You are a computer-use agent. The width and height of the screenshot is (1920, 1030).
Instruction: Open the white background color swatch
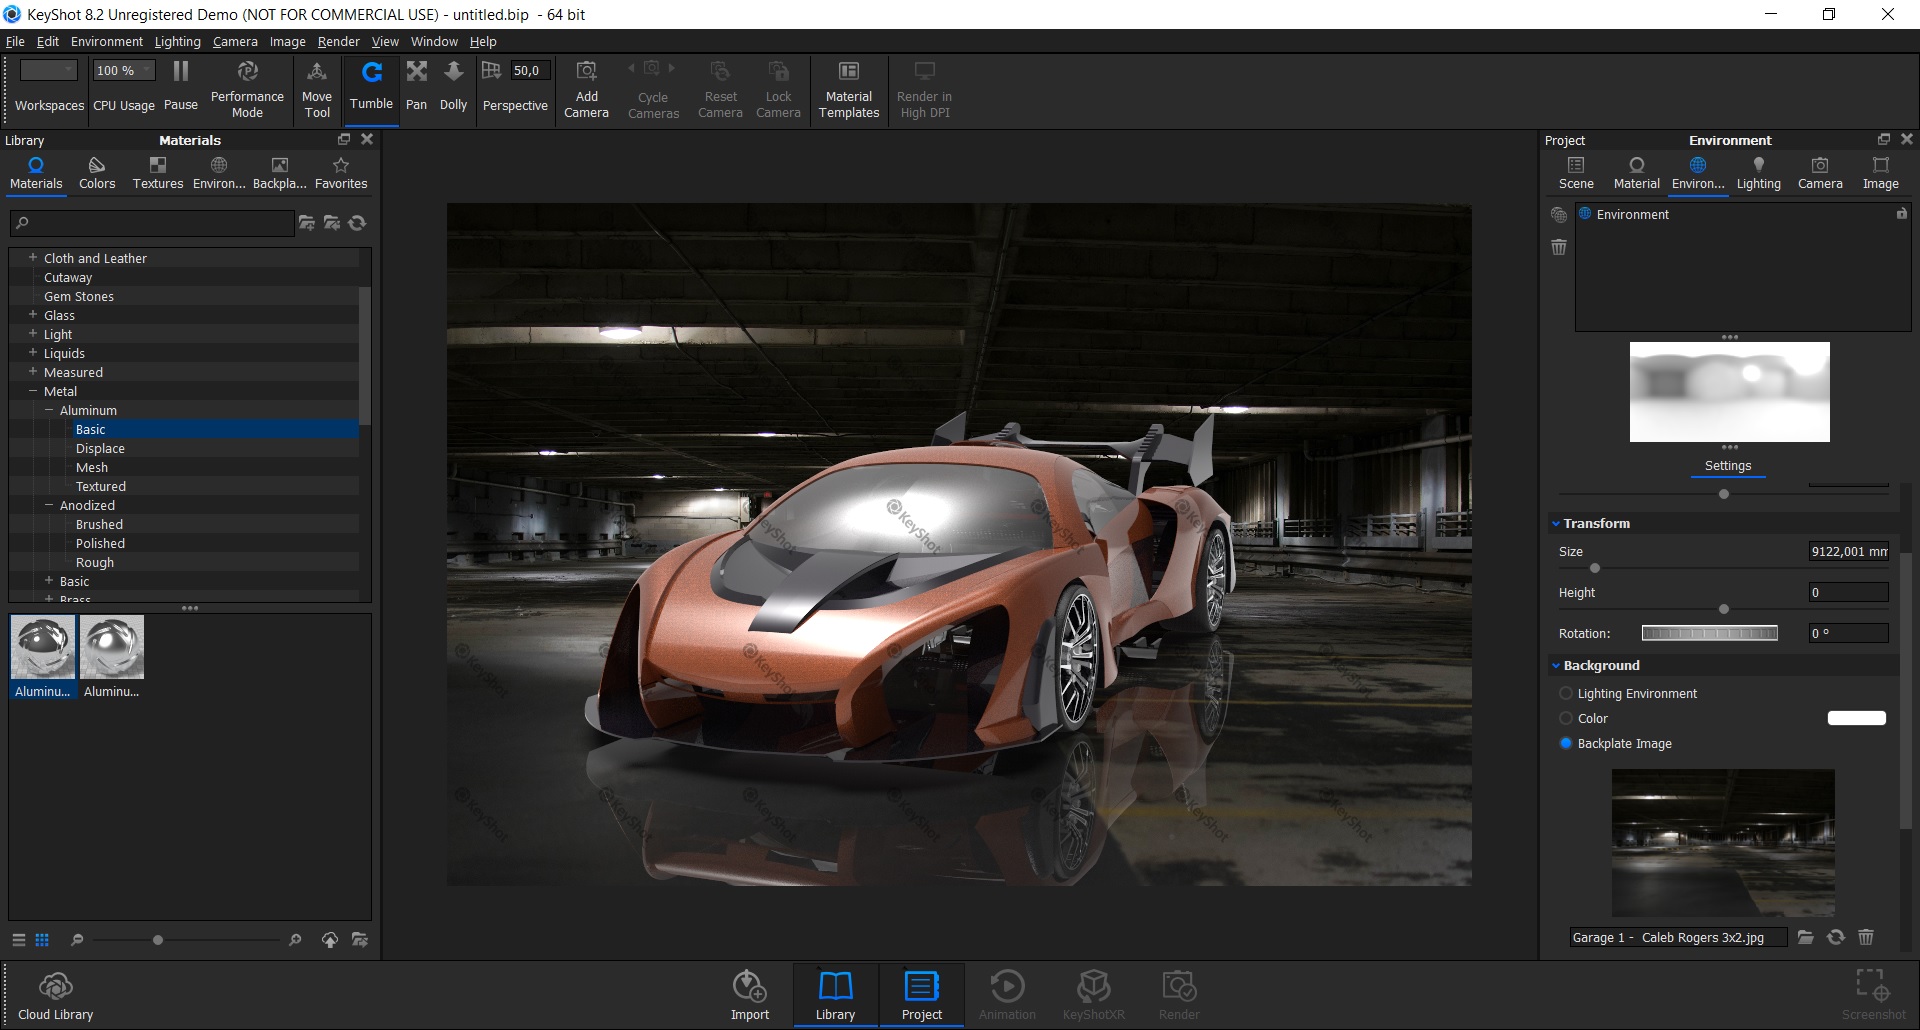[1857, 718]
